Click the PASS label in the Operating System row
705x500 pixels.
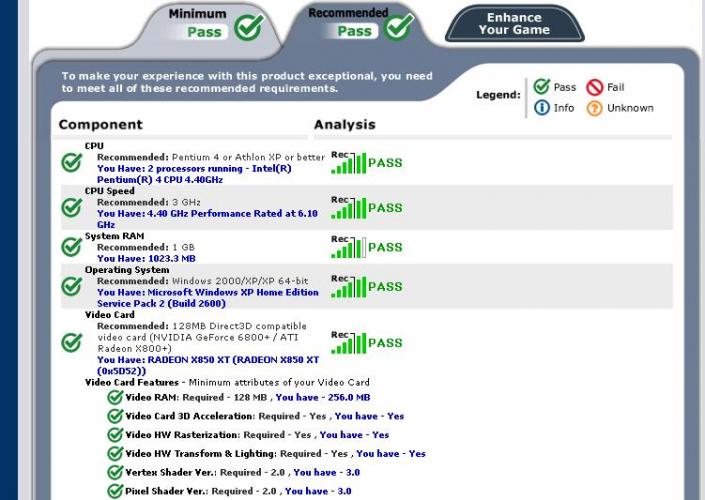(385, 286)
